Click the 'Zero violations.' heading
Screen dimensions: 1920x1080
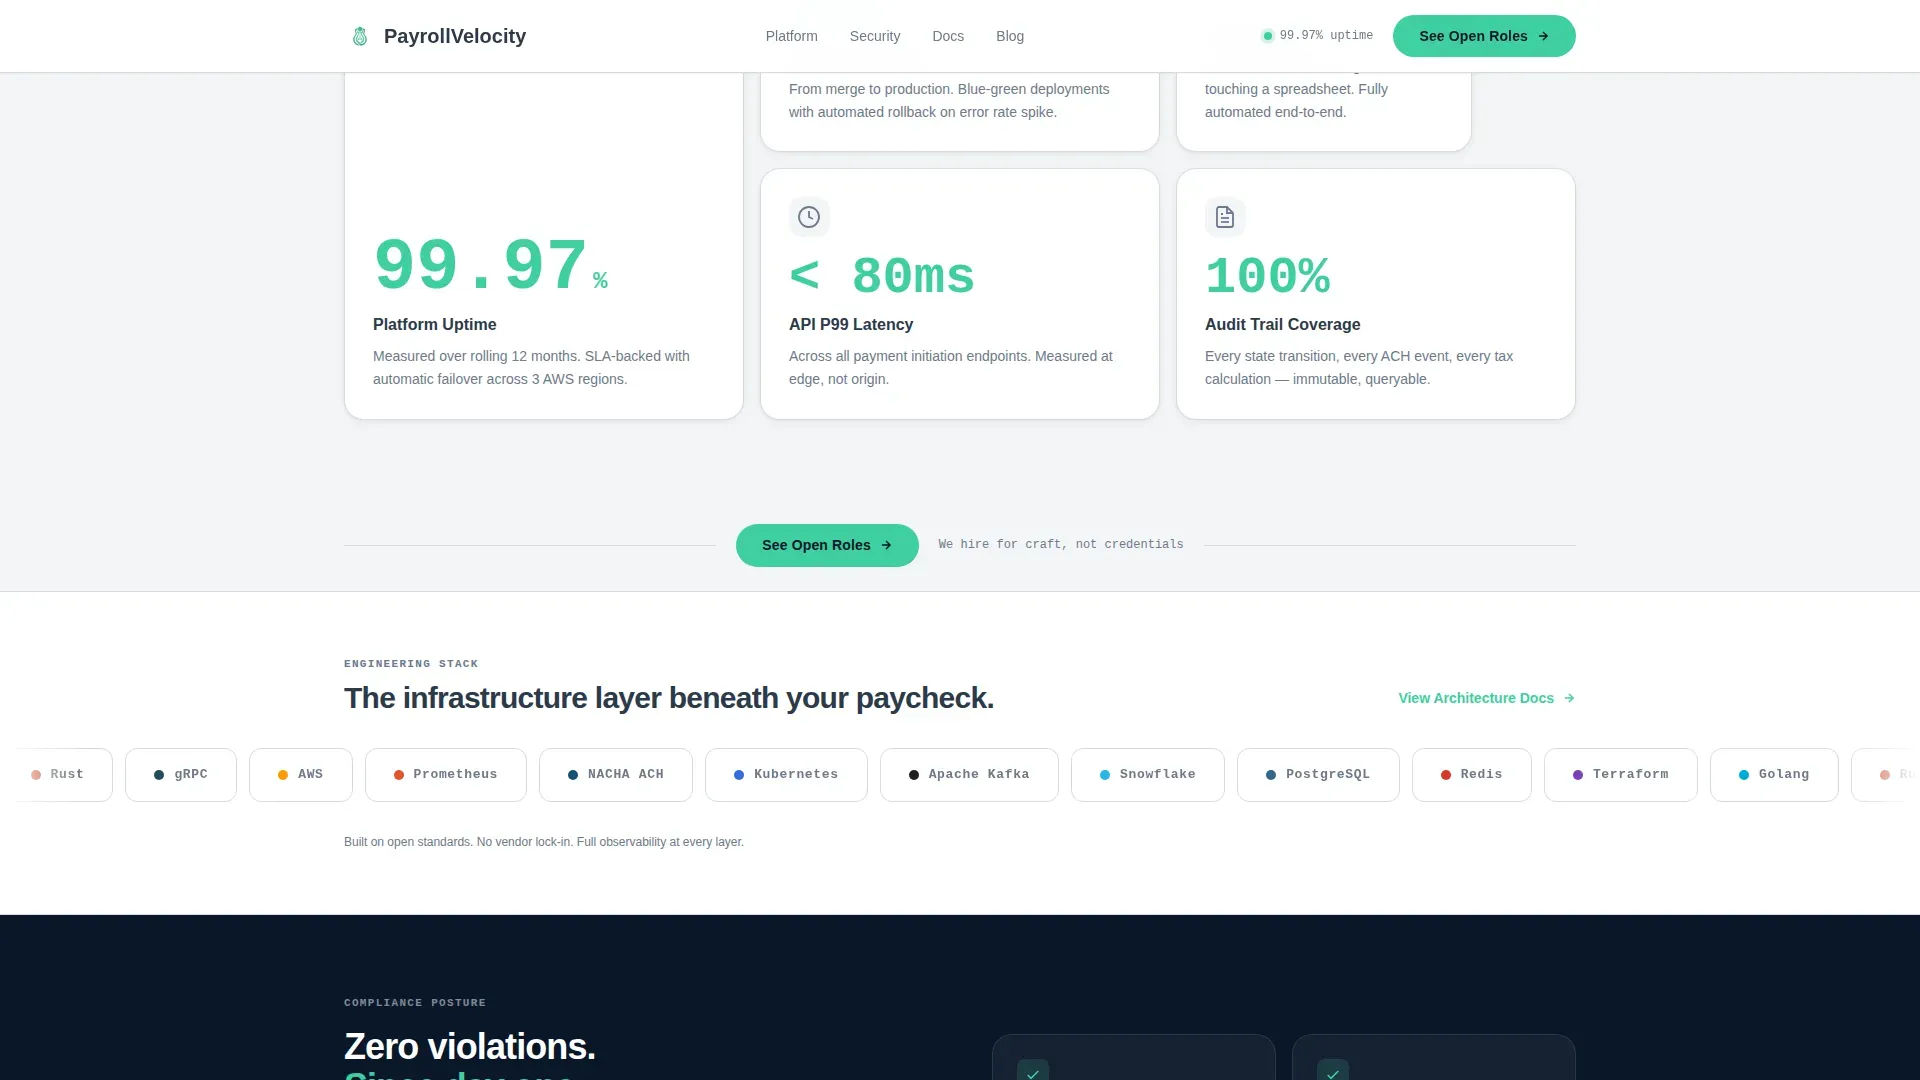pos(470,1047)
